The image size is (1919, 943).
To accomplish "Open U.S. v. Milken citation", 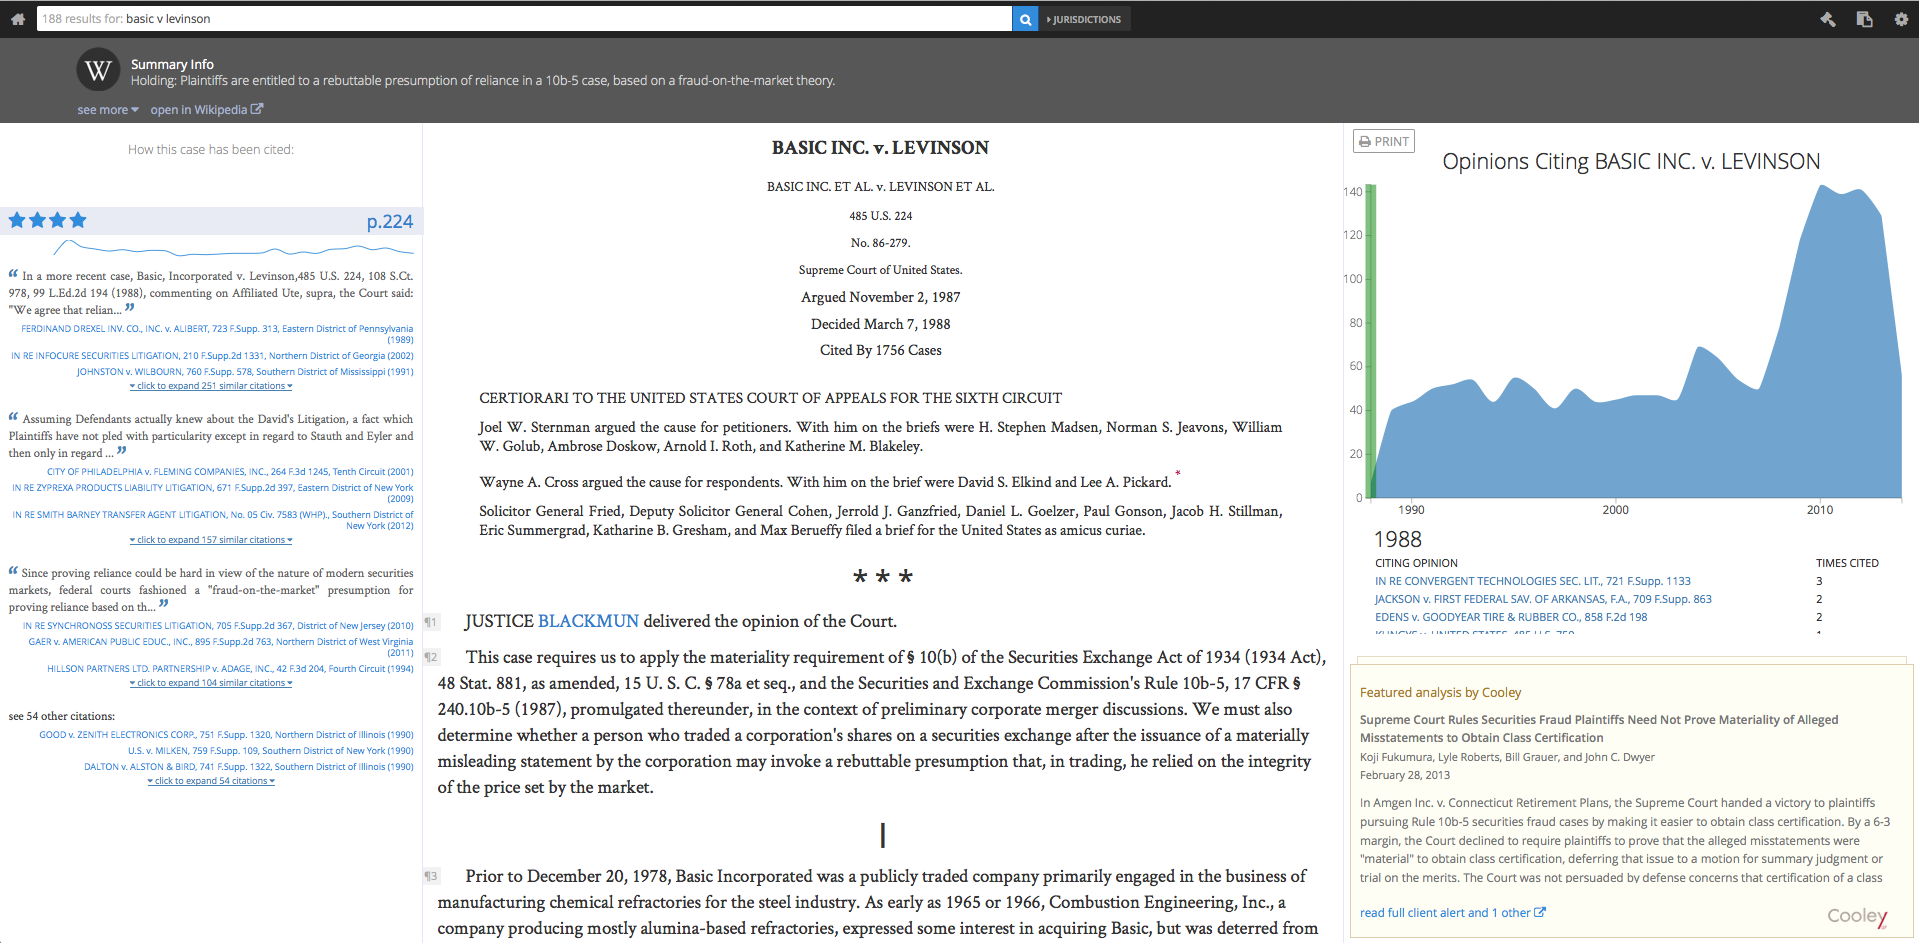I will pos(271,751).
